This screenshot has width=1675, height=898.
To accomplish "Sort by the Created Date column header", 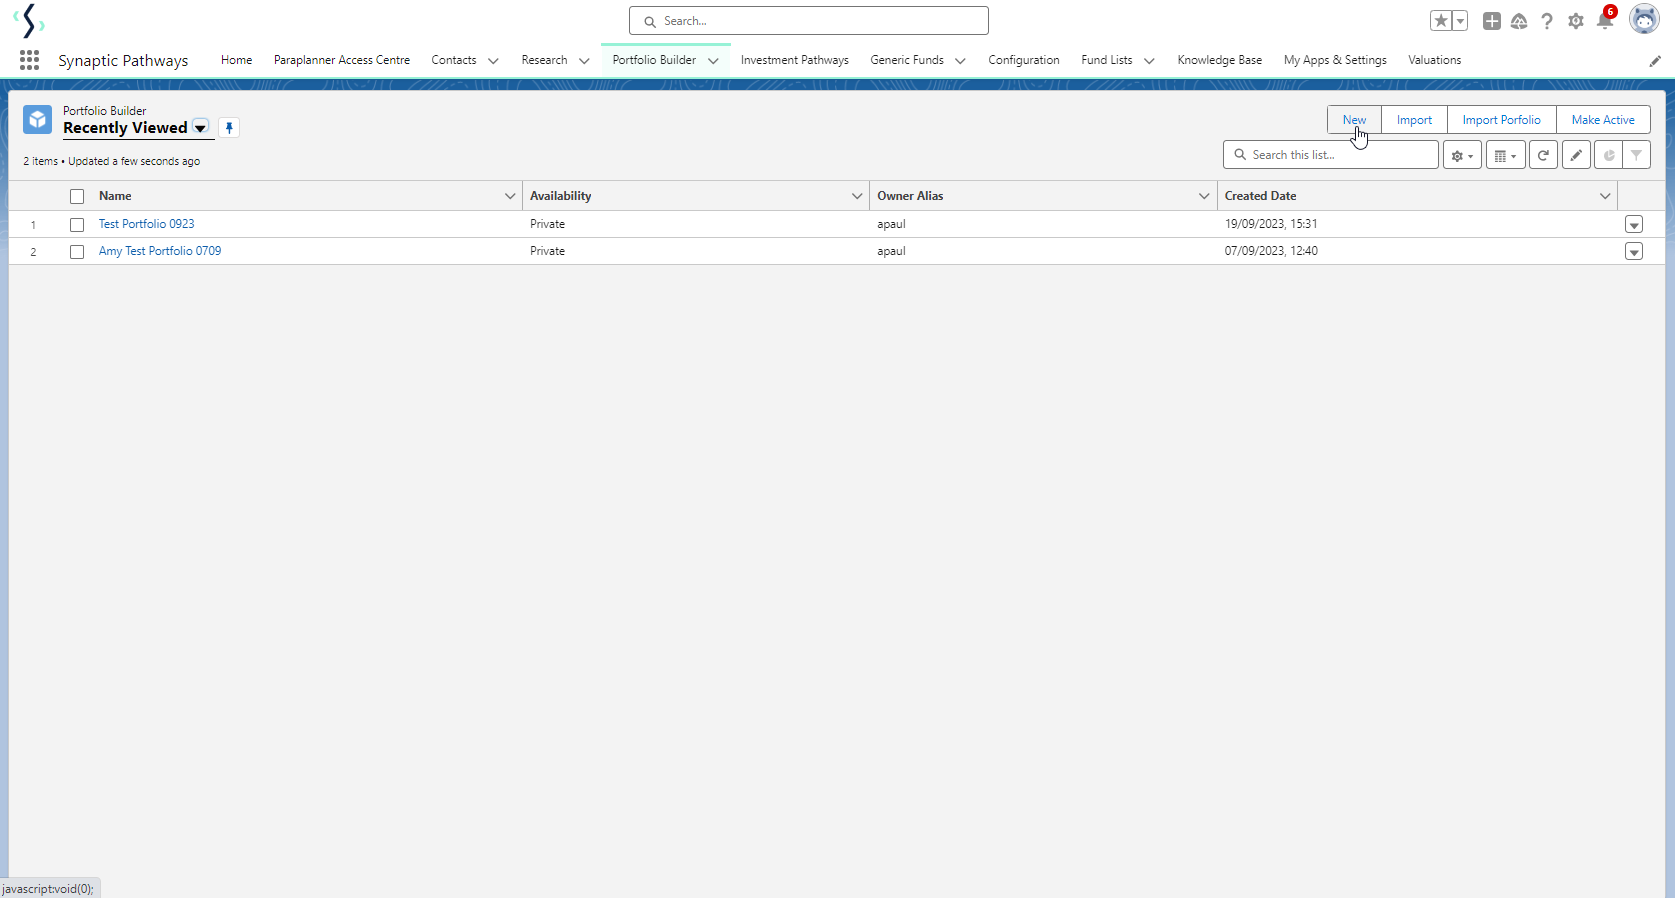I will point(1260,196).
